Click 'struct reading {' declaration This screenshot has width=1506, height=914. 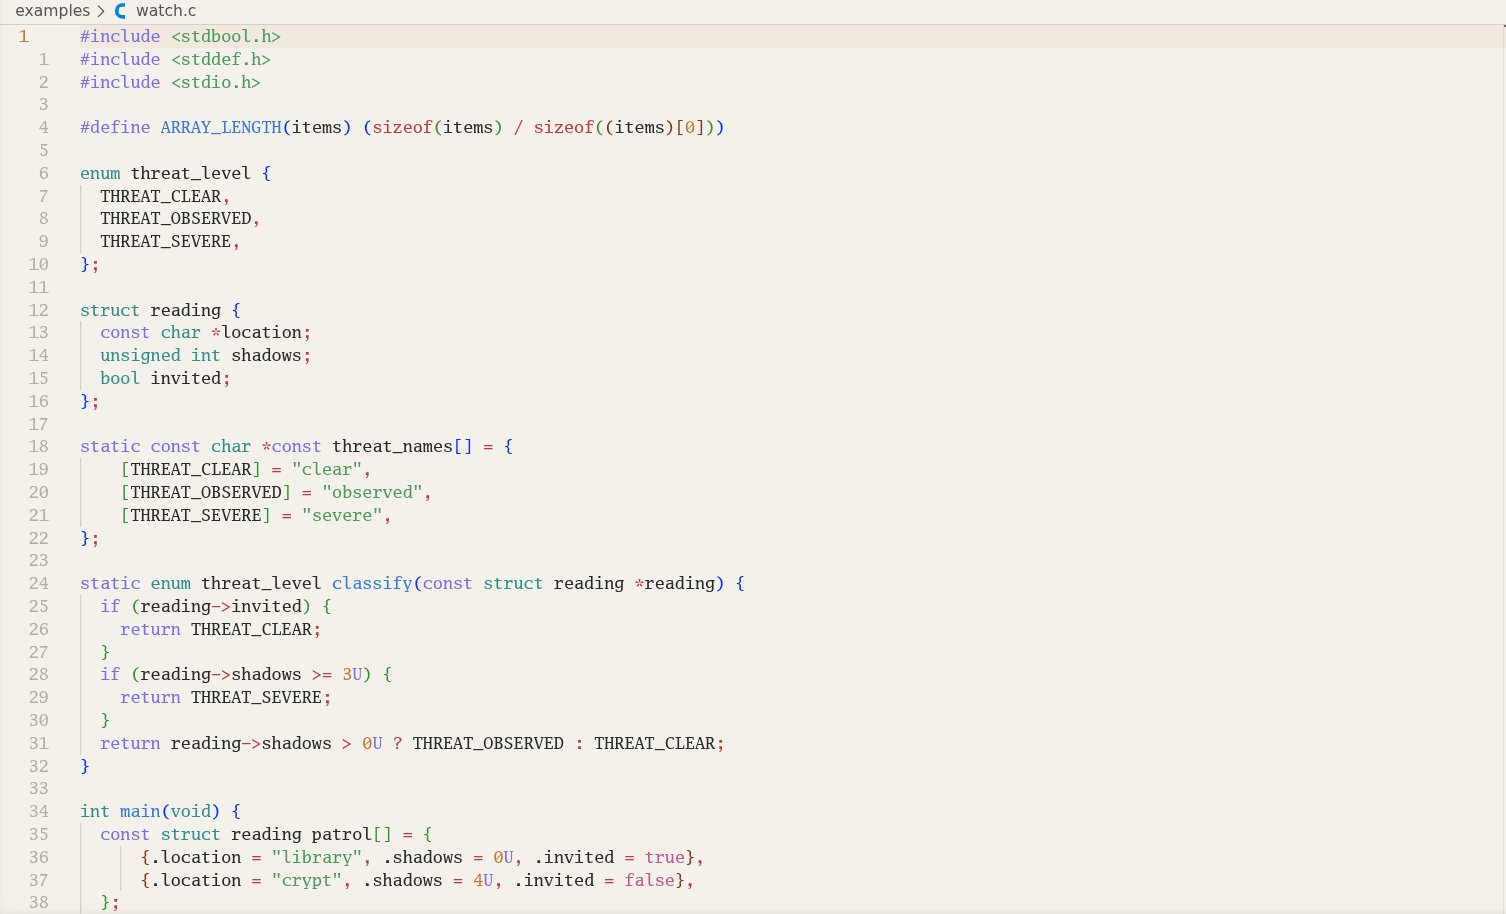tap(160, 310)
